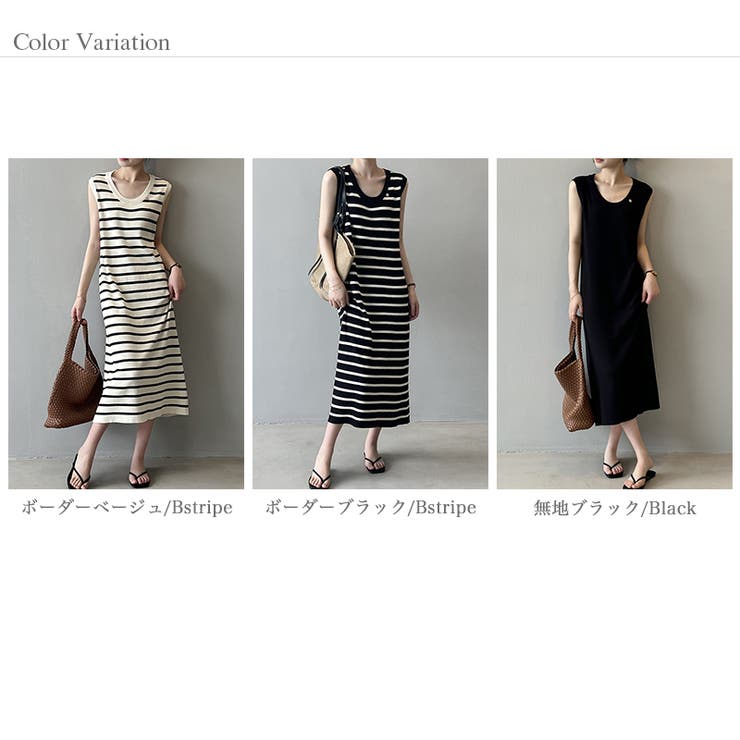
Task: Click the hem of beige striped dress
Action: click(x=141, y=414)
